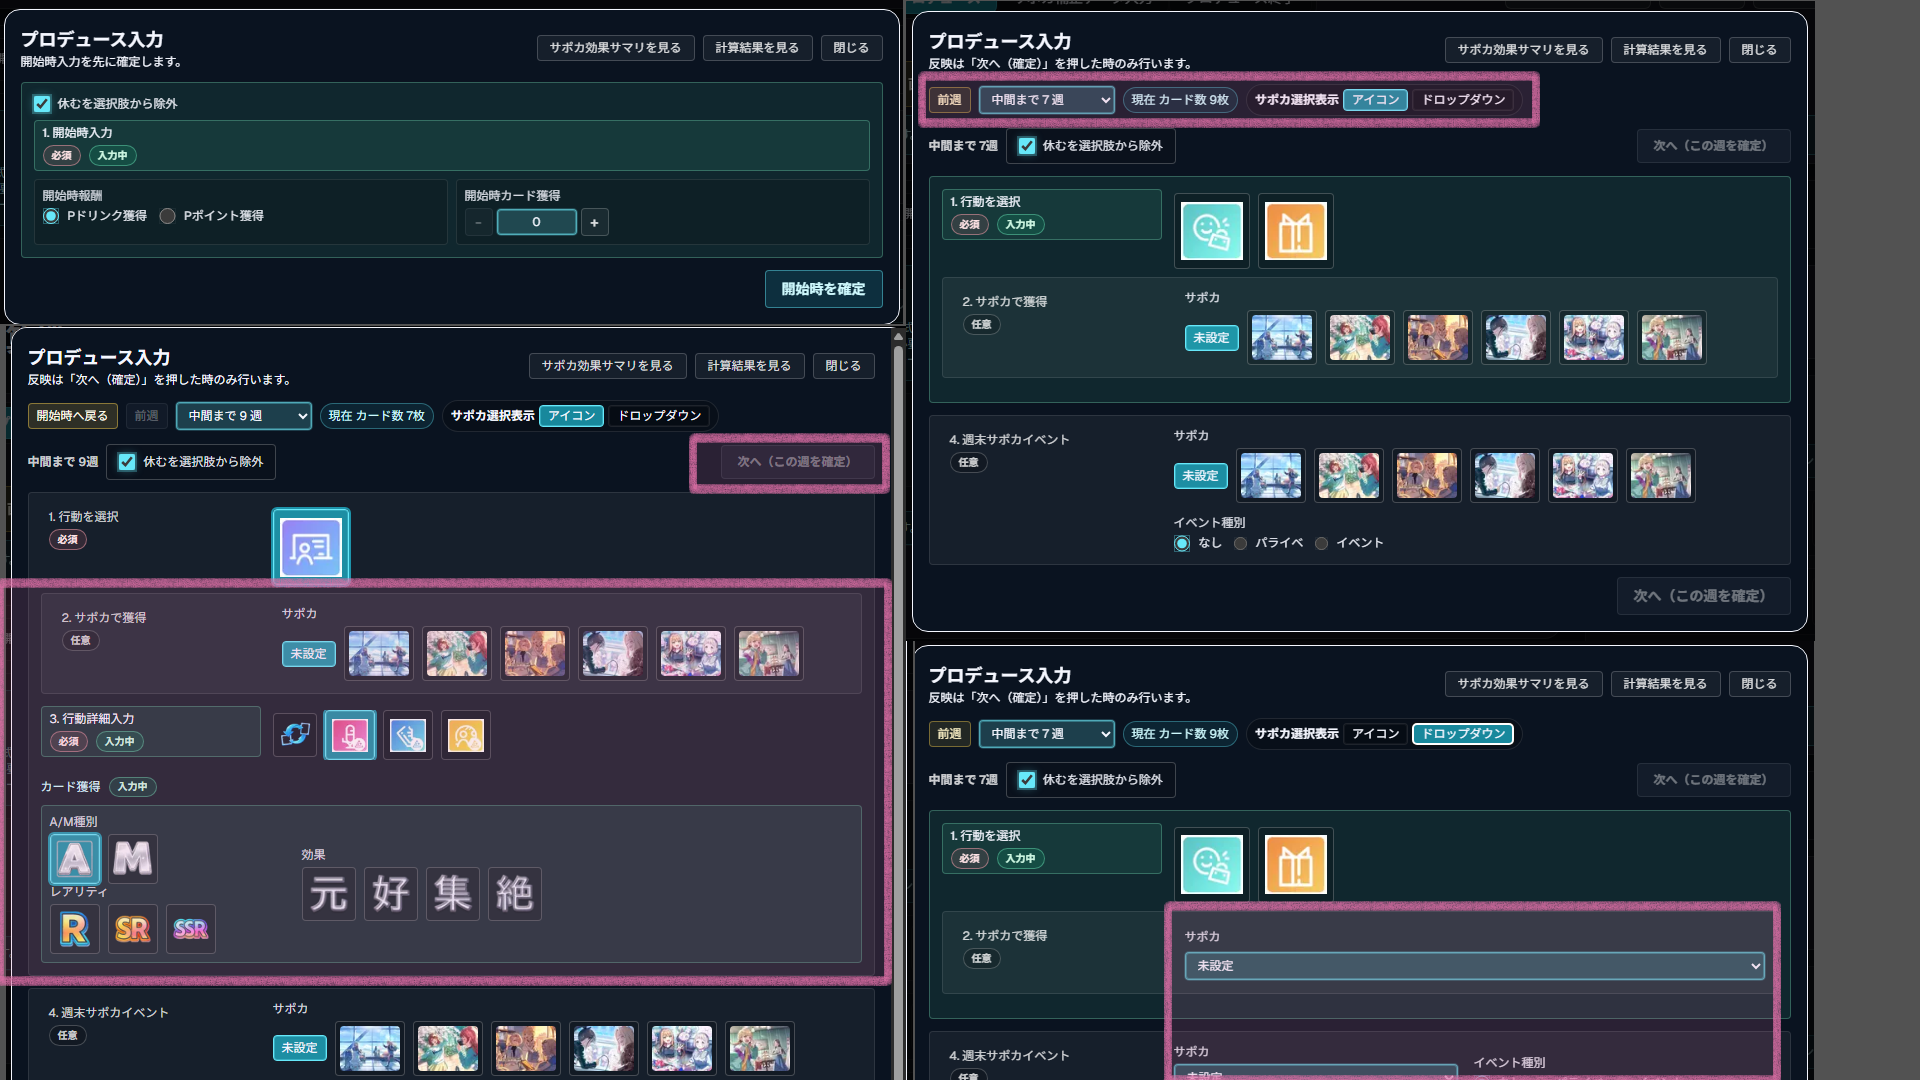Open the 未設定 サポカ dropdown selector
Viewport: 1920px width, 1080px height.
coord(1472,966)
